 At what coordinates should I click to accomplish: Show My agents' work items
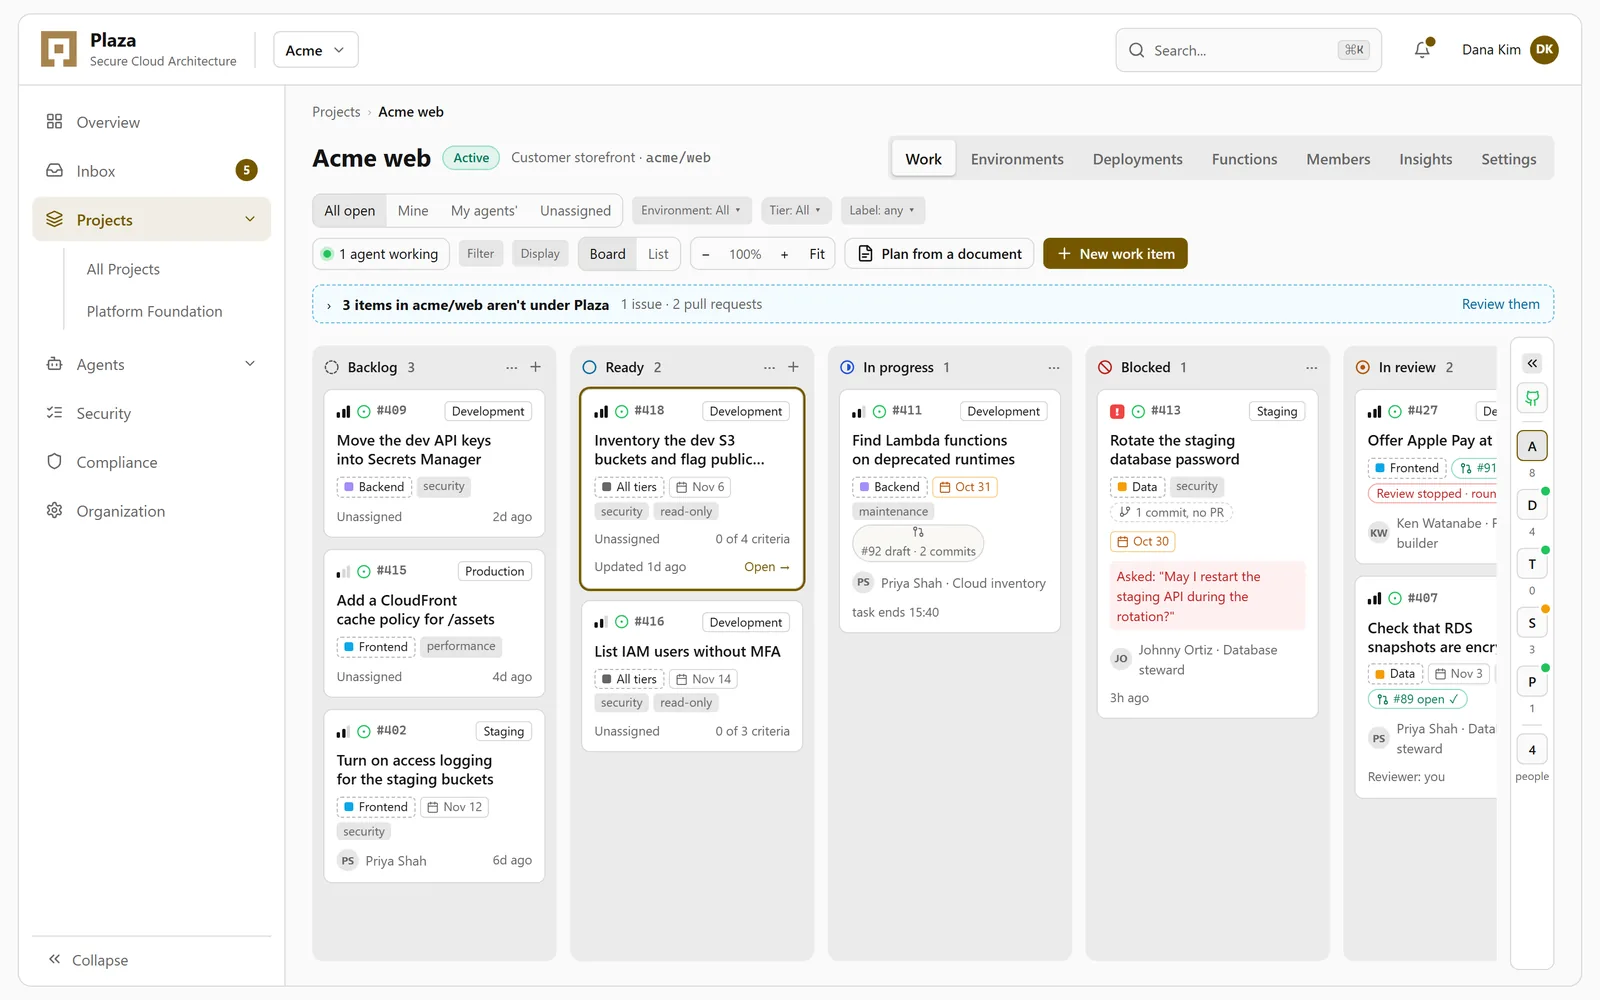point(484,211)
